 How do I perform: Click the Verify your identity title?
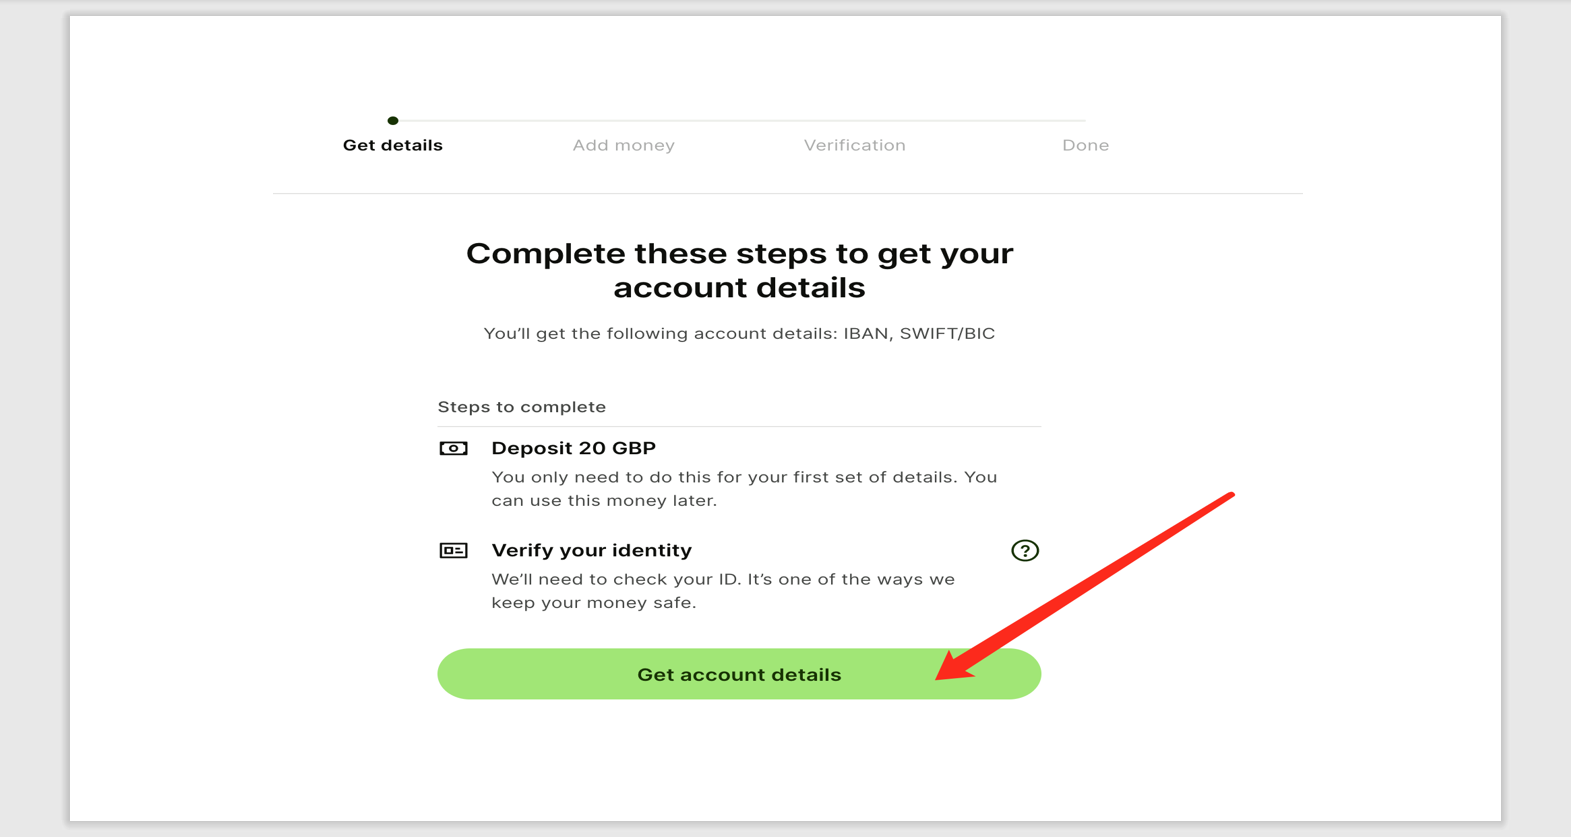click(591, 550)
